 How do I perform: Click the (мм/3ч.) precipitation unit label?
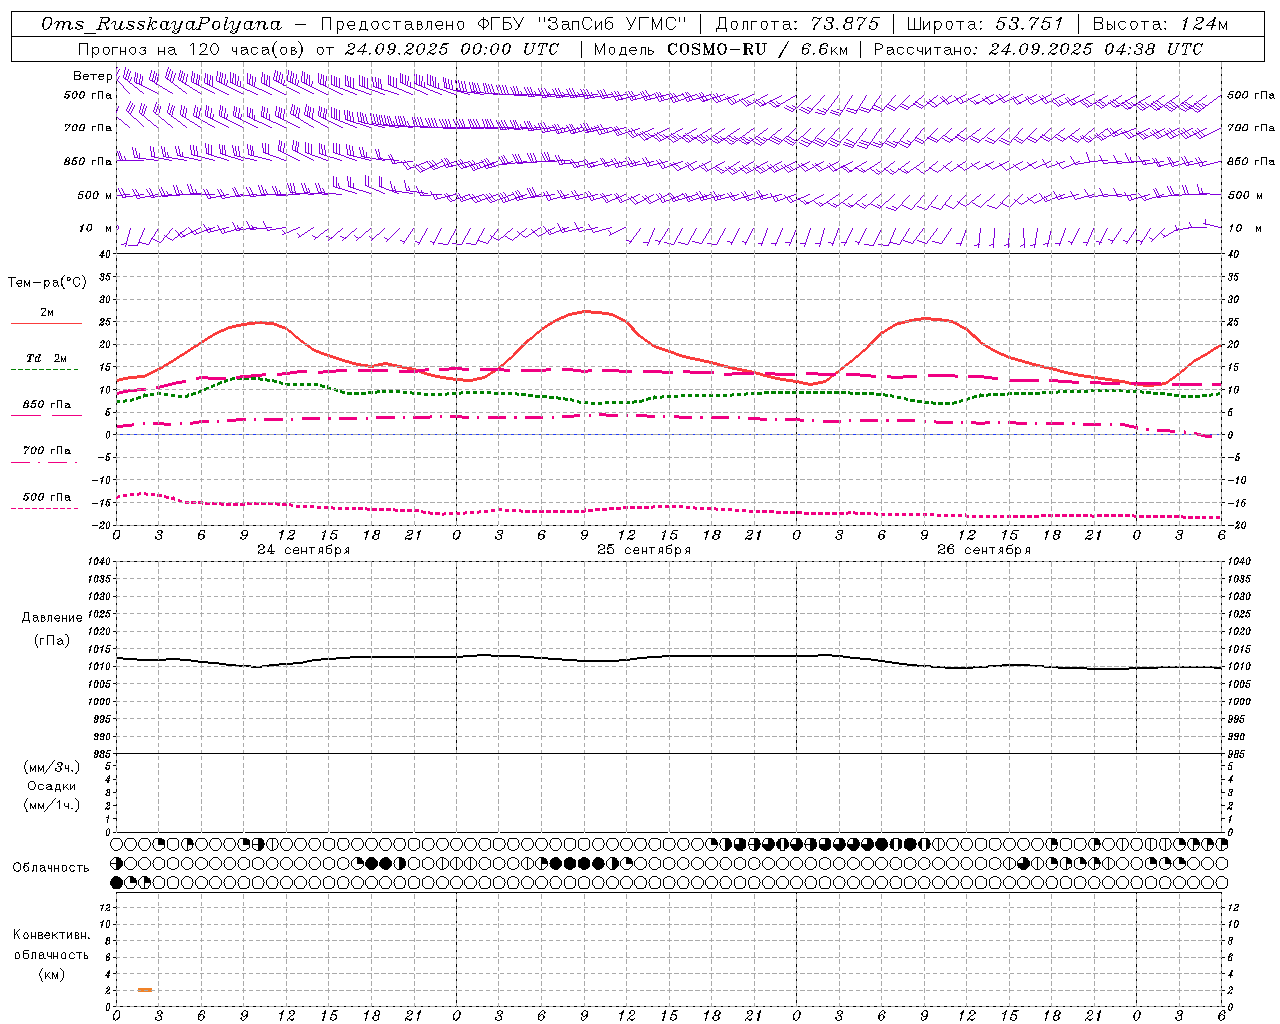click(52, 767)
